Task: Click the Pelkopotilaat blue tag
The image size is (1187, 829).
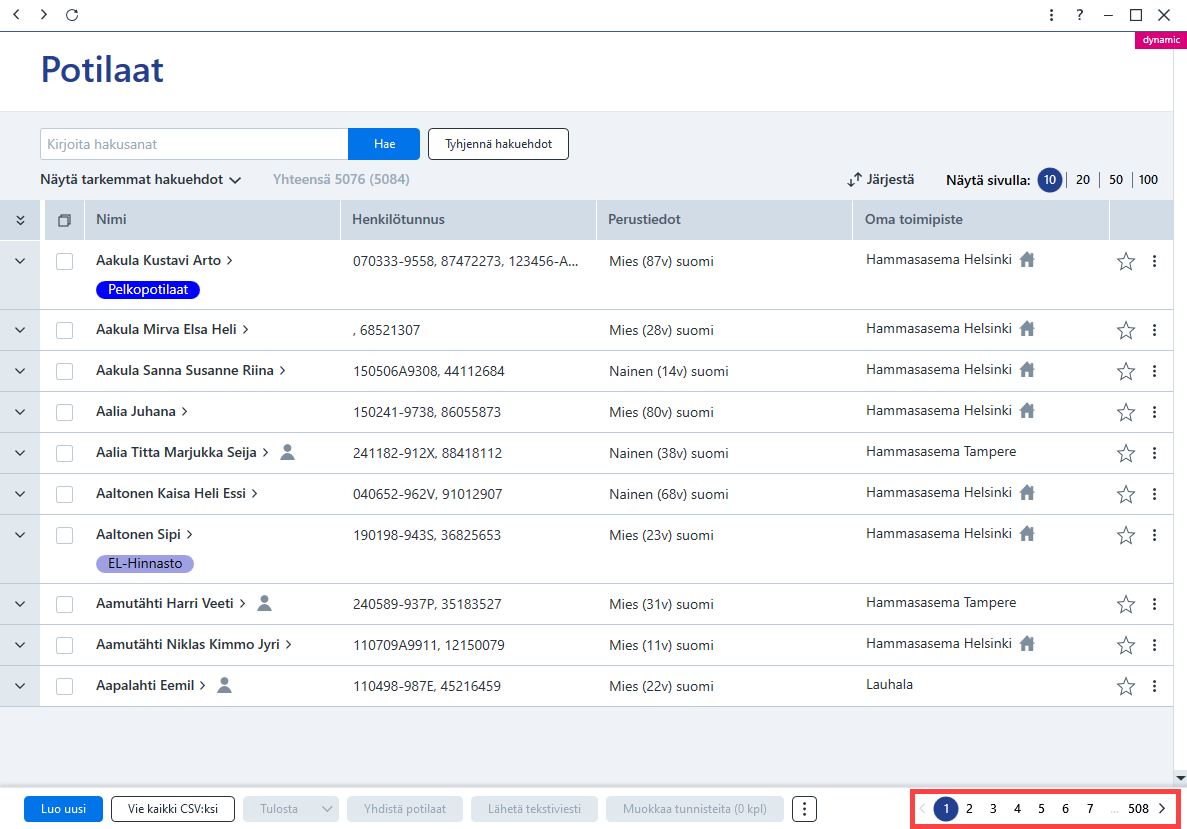Action: click(148, 289)
